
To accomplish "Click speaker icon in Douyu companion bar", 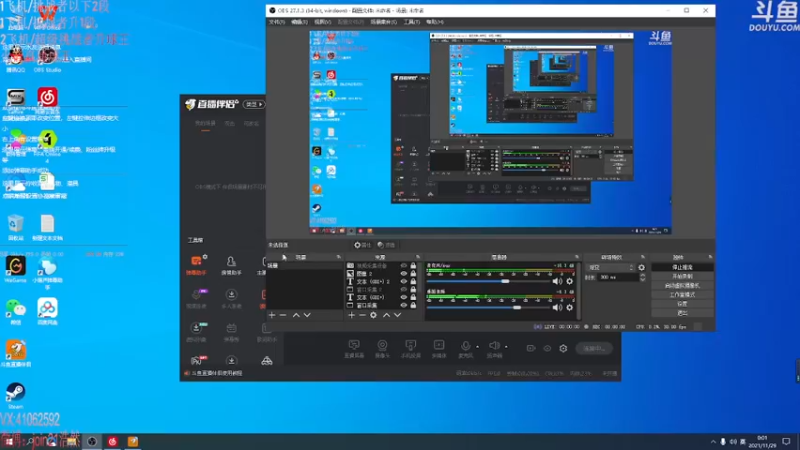I will point(494,349).
